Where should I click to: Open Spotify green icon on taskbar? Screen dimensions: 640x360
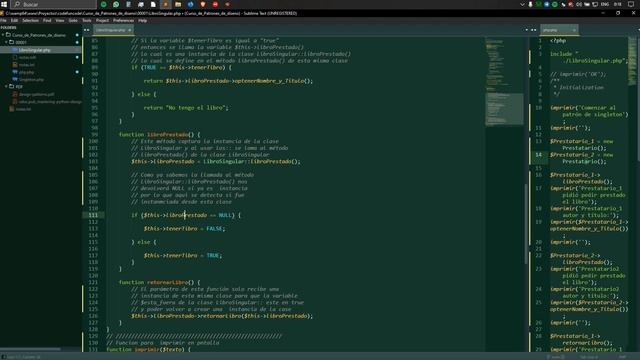coord(104,4)
